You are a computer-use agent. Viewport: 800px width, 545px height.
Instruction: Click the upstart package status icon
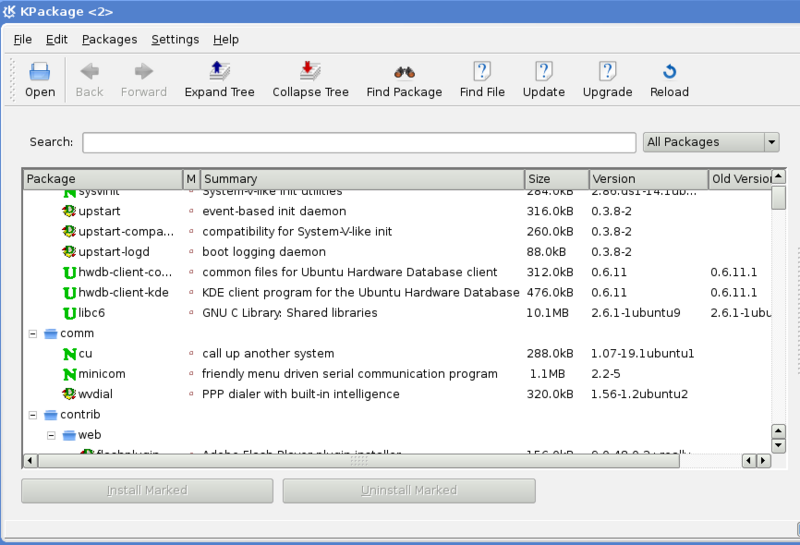69,211
